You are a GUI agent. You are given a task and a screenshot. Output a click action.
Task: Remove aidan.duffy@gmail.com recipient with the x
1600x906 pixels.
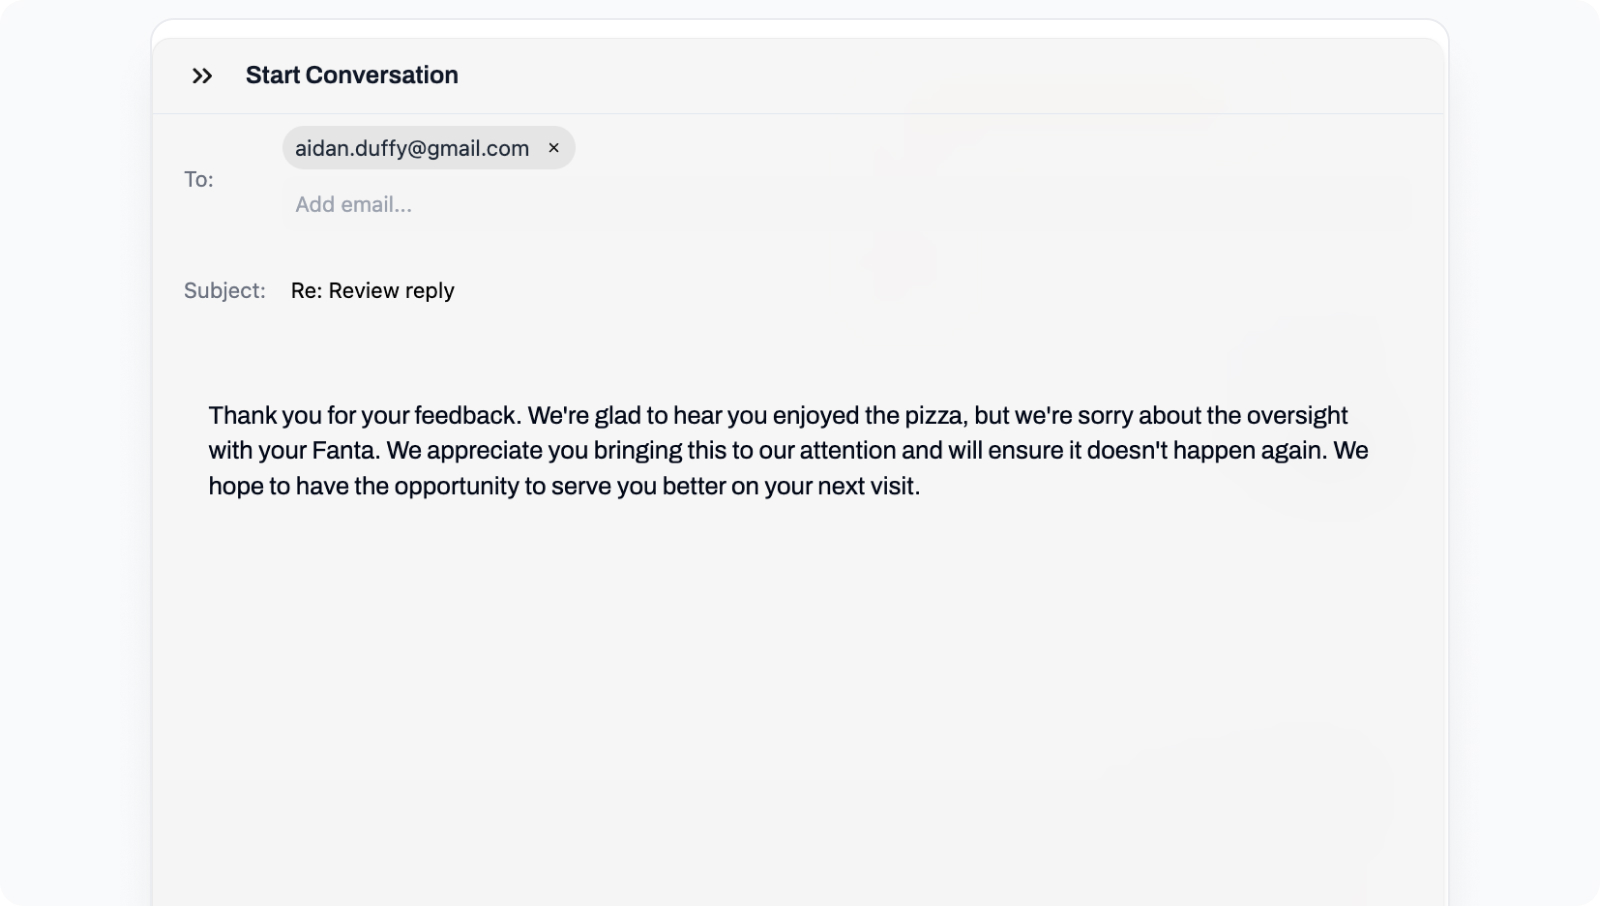(x=553, y=148)
